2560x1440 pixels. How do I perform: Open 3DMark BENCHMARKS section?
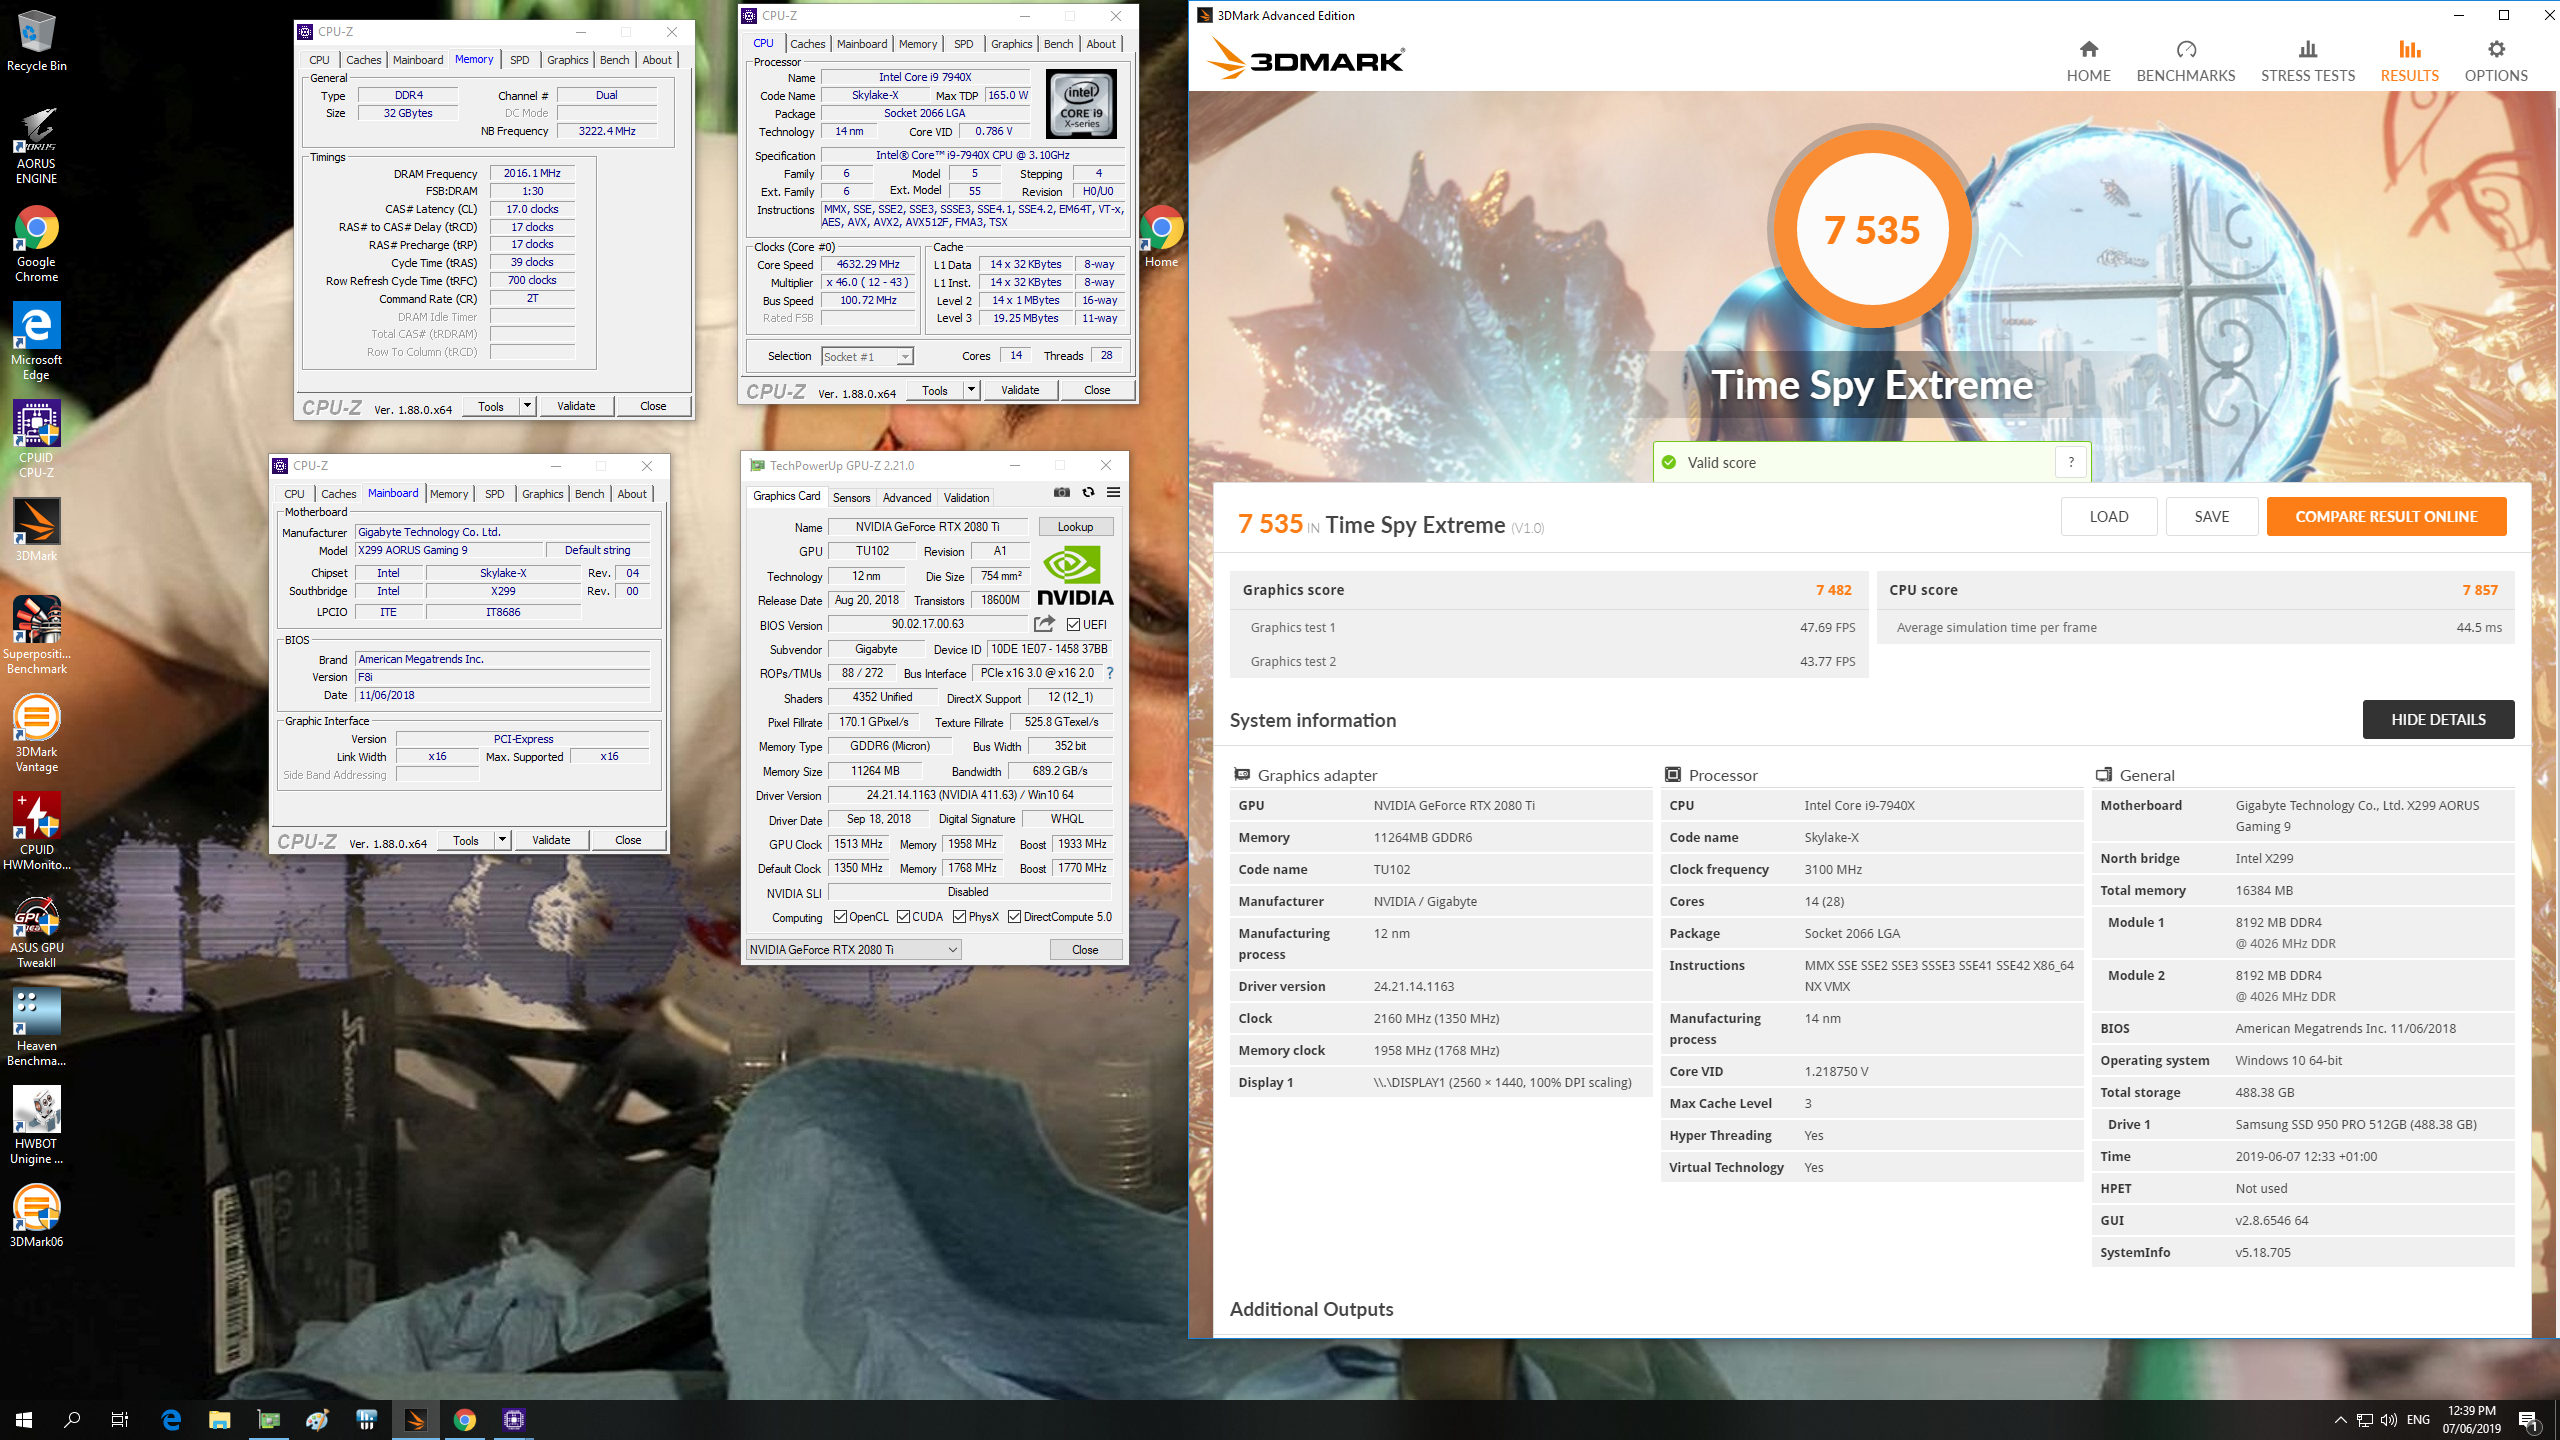pos(2185,60)
